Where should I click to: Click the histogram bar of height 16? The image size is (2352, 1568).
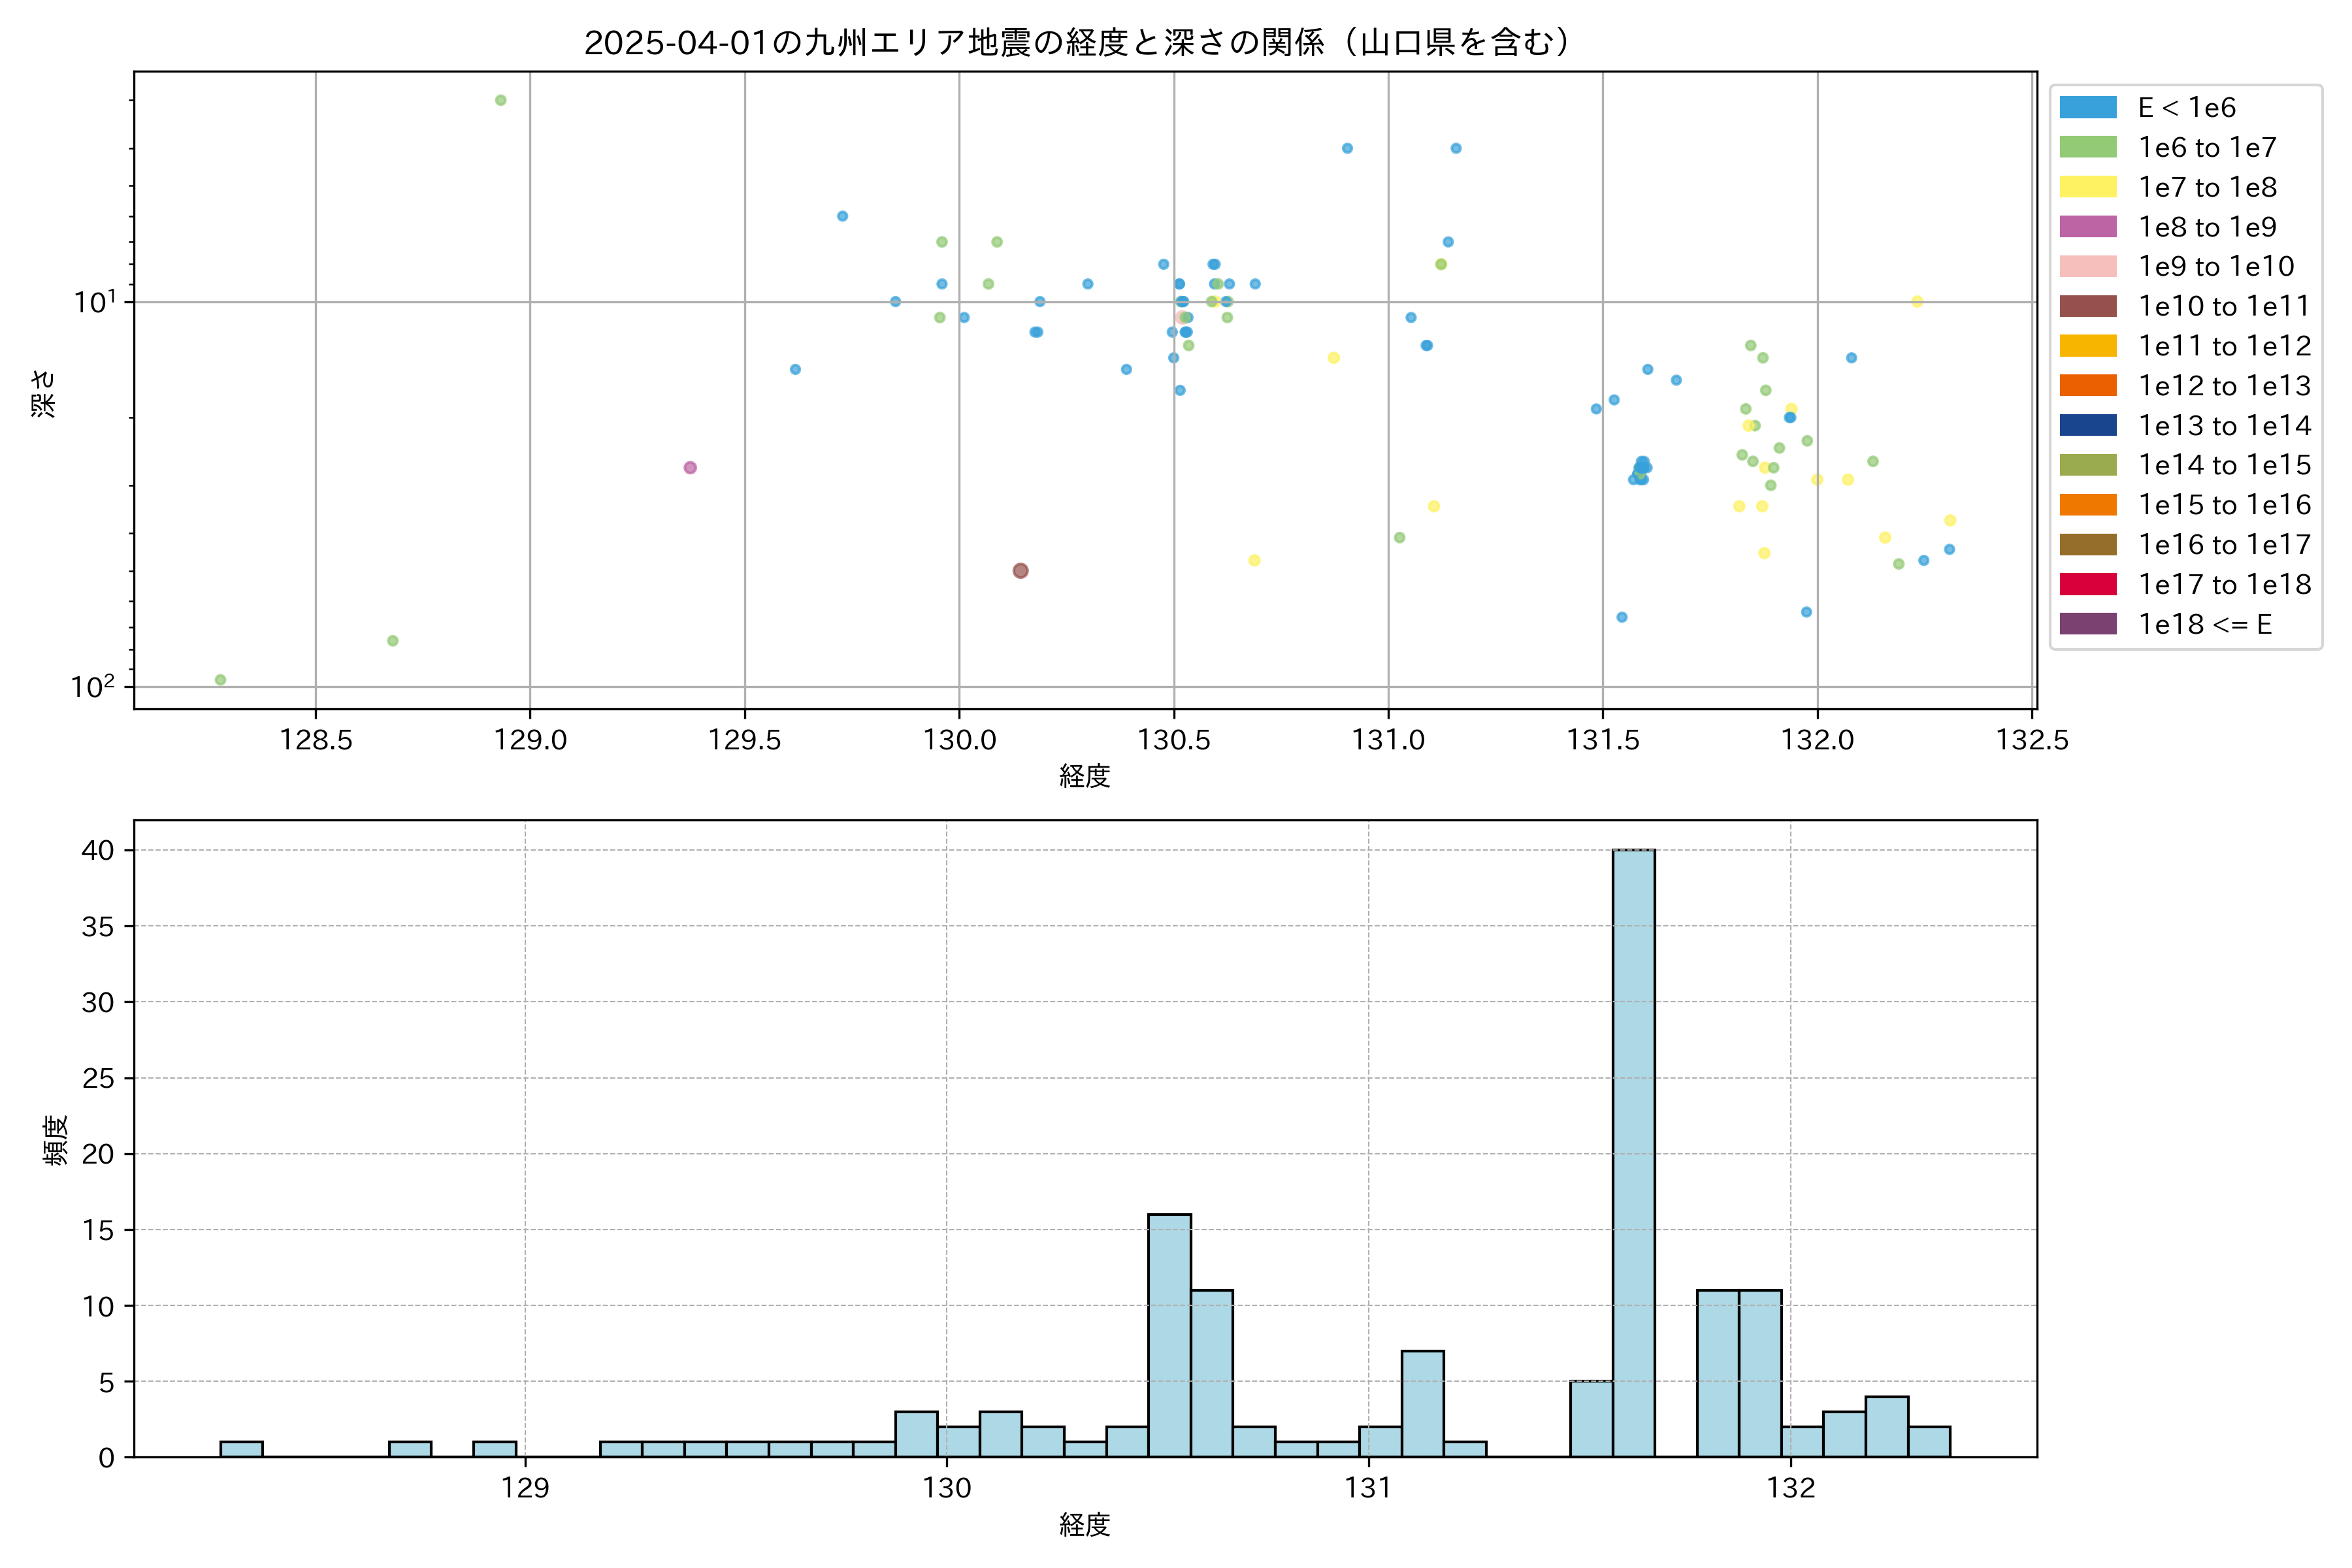pyautogui.click(x=1169, y=1335)
